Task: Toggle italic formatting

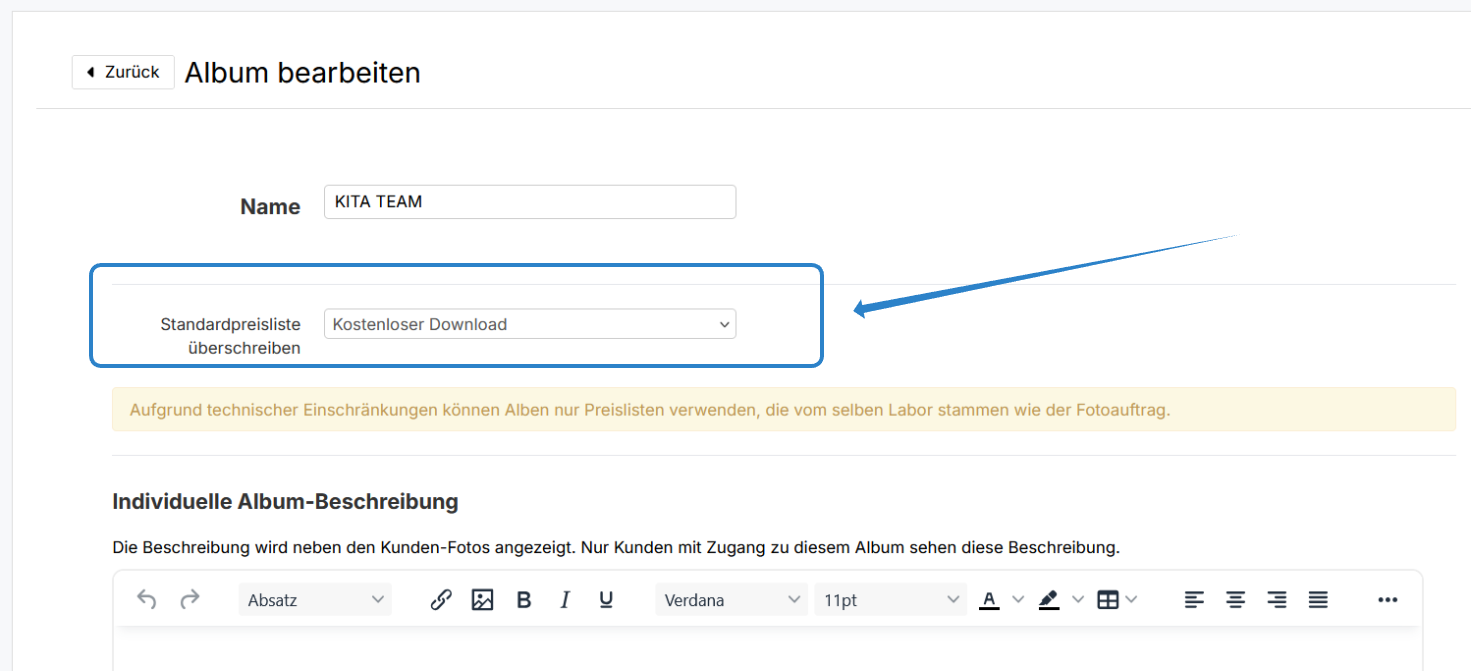Action: (564, 599)
